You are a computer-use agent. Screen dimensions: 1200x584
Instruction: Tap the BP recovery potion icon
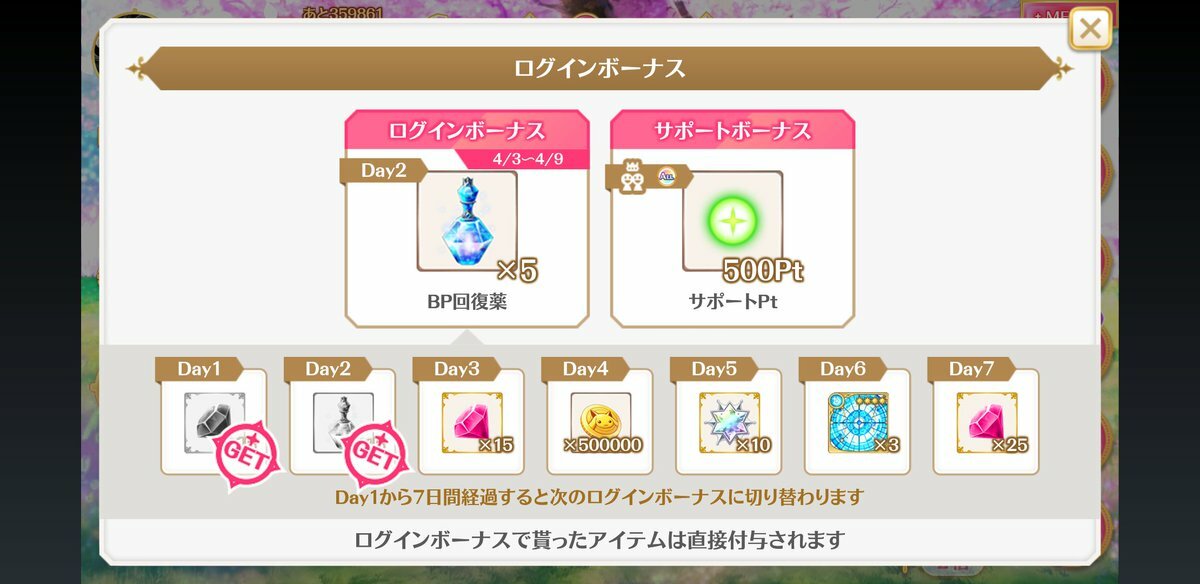tap(467, 222)
